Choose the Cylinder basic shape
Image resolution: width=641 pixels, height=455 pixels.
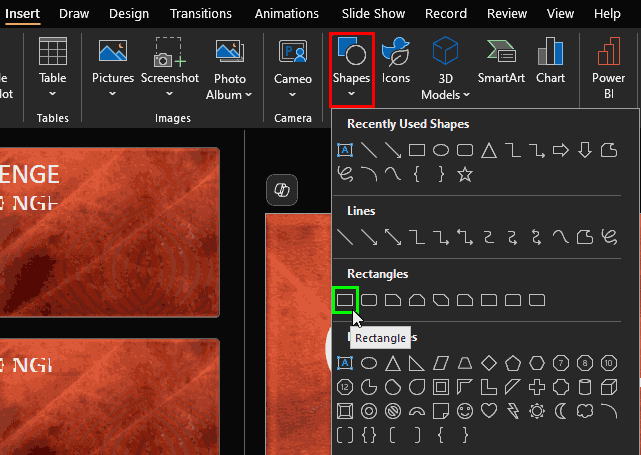585,387
